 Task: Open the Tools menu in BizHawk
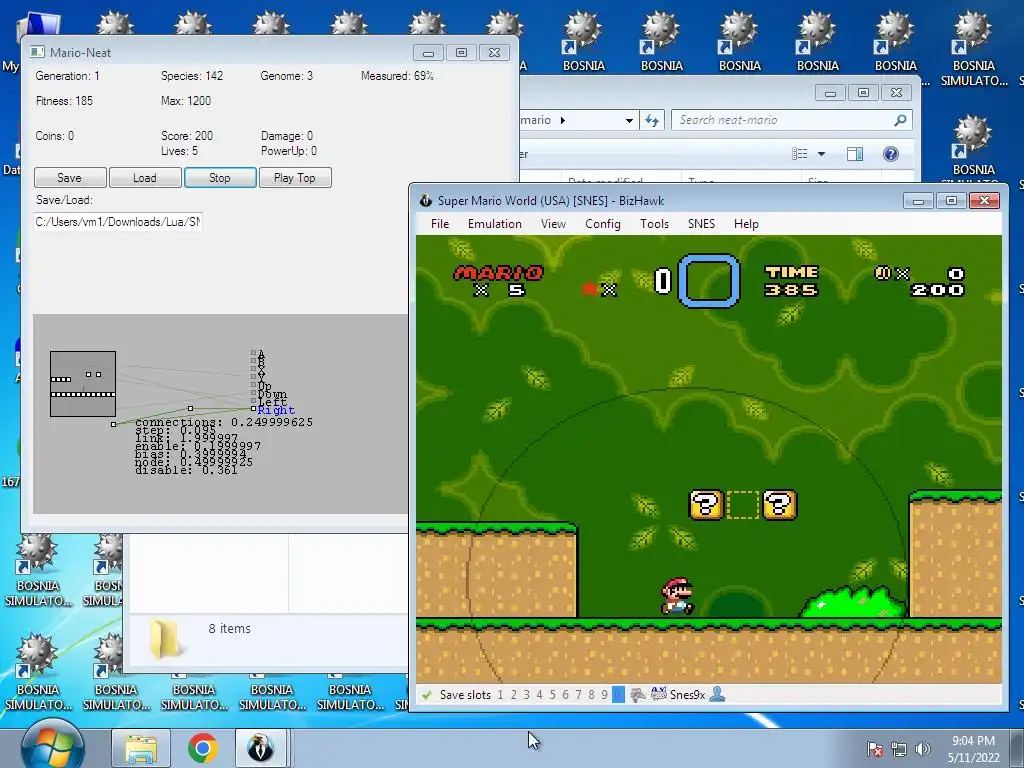point(654,224)
